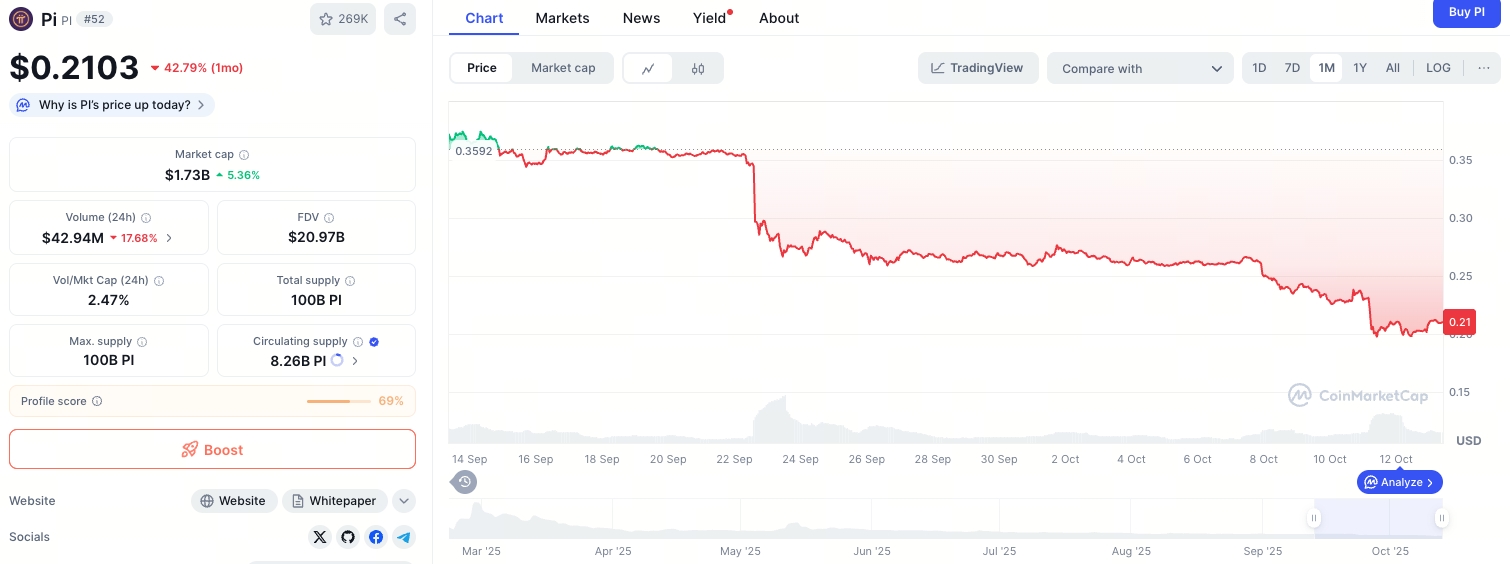Open the GitHub social link

coord(348,537)
